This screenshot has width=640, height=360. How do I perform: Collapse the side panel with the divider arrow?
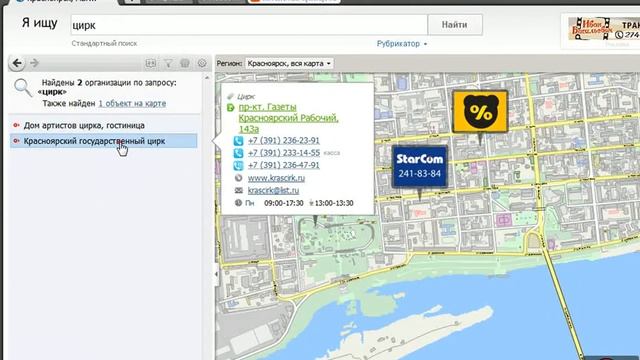click(216, 274)
